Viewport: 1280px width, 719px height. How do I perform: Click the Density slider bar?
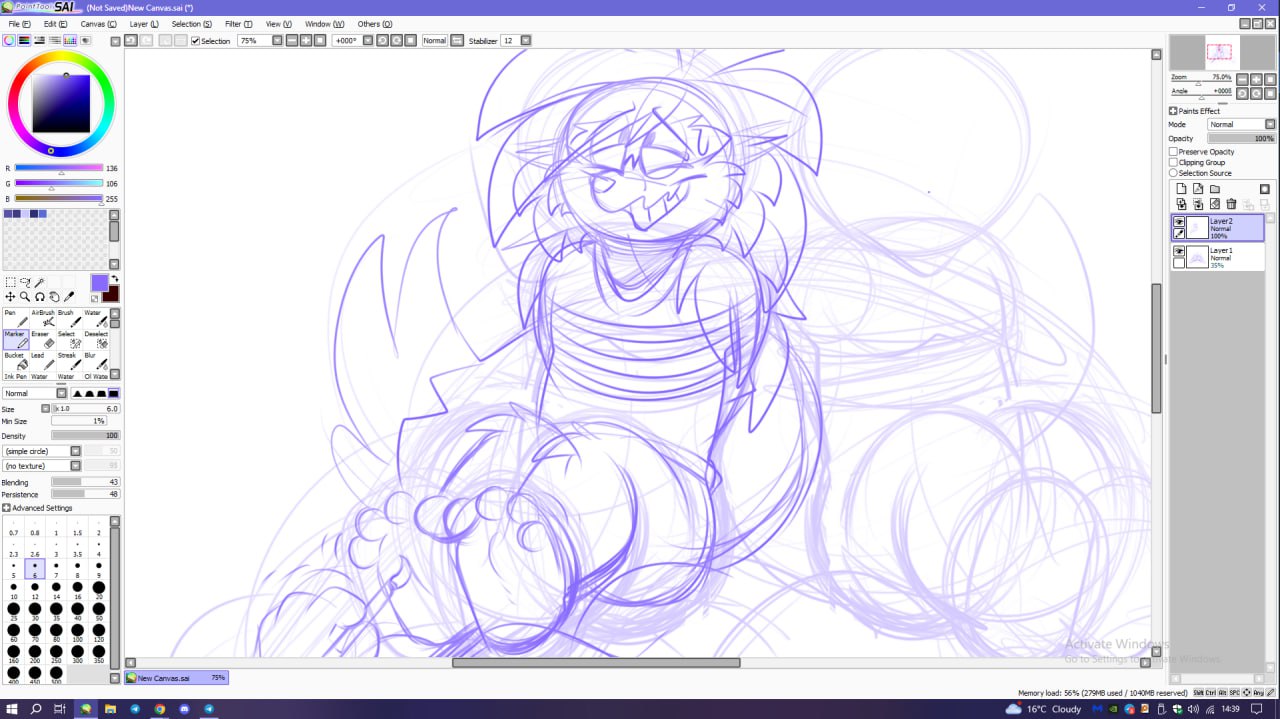point(85,436)
